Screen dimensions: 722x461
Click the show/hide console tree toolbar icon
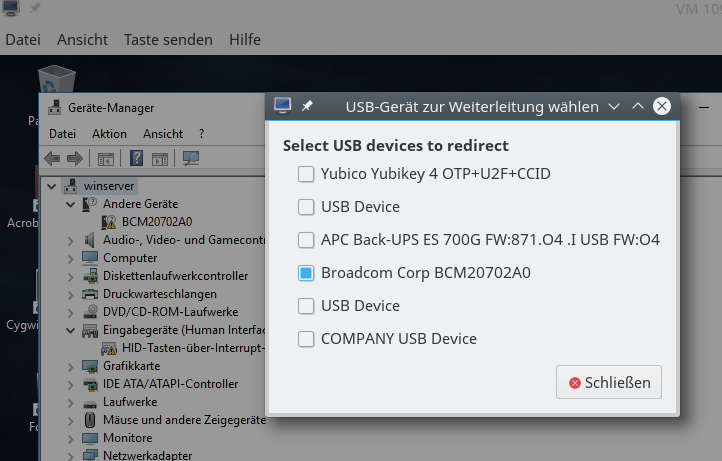(x=105, y=158)
